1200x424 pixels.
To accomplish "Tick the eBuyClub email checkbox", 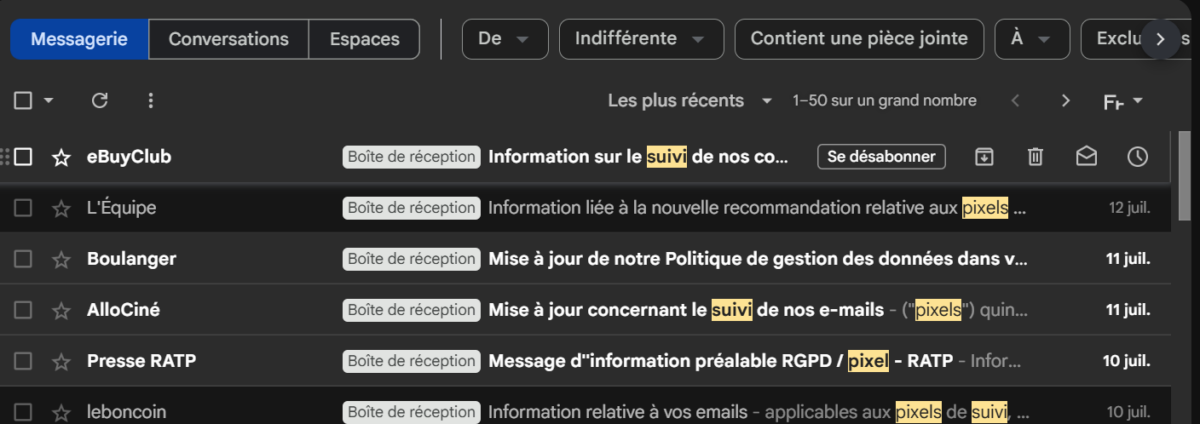I will click(23, 157).
